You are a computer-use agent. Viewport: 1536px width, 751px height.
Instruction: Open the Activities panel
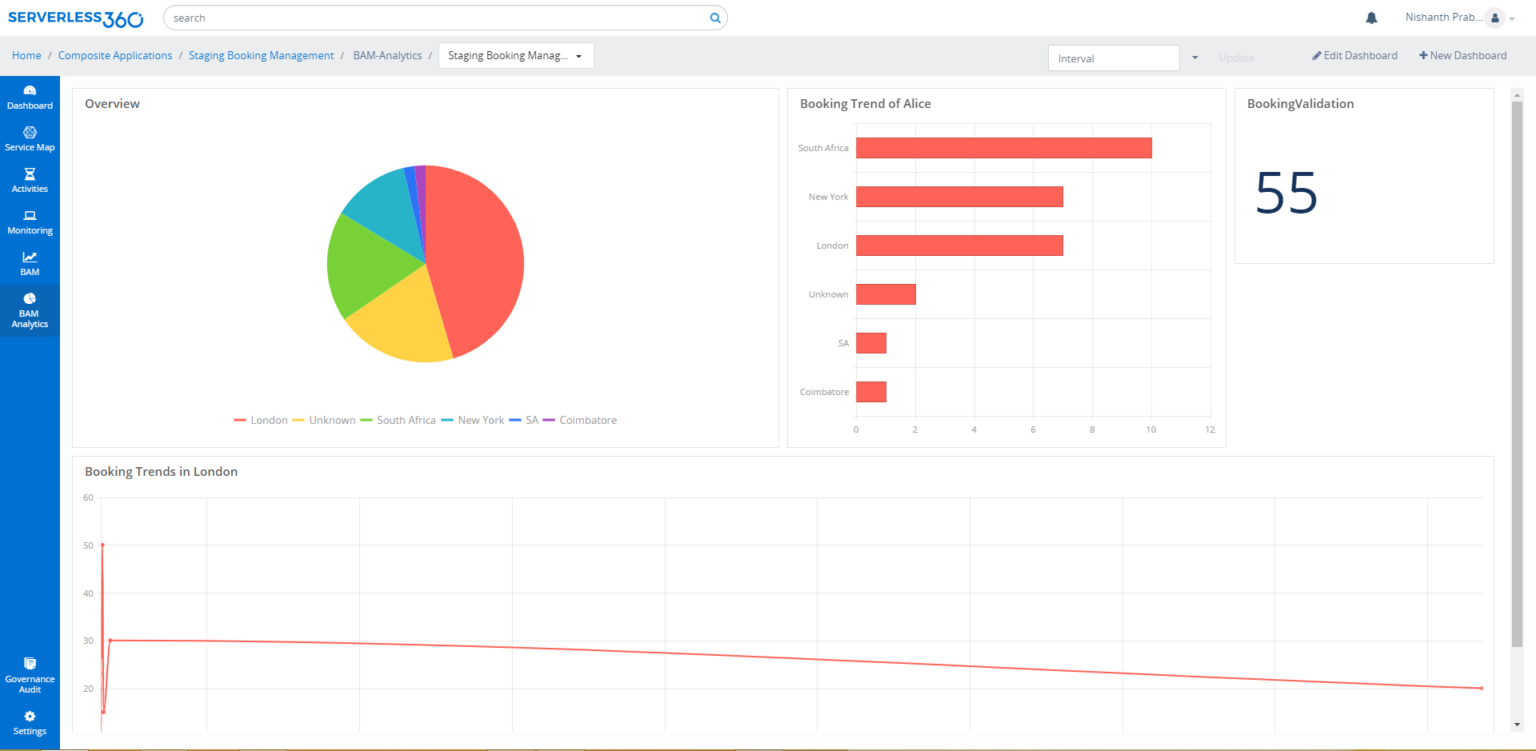29,180
